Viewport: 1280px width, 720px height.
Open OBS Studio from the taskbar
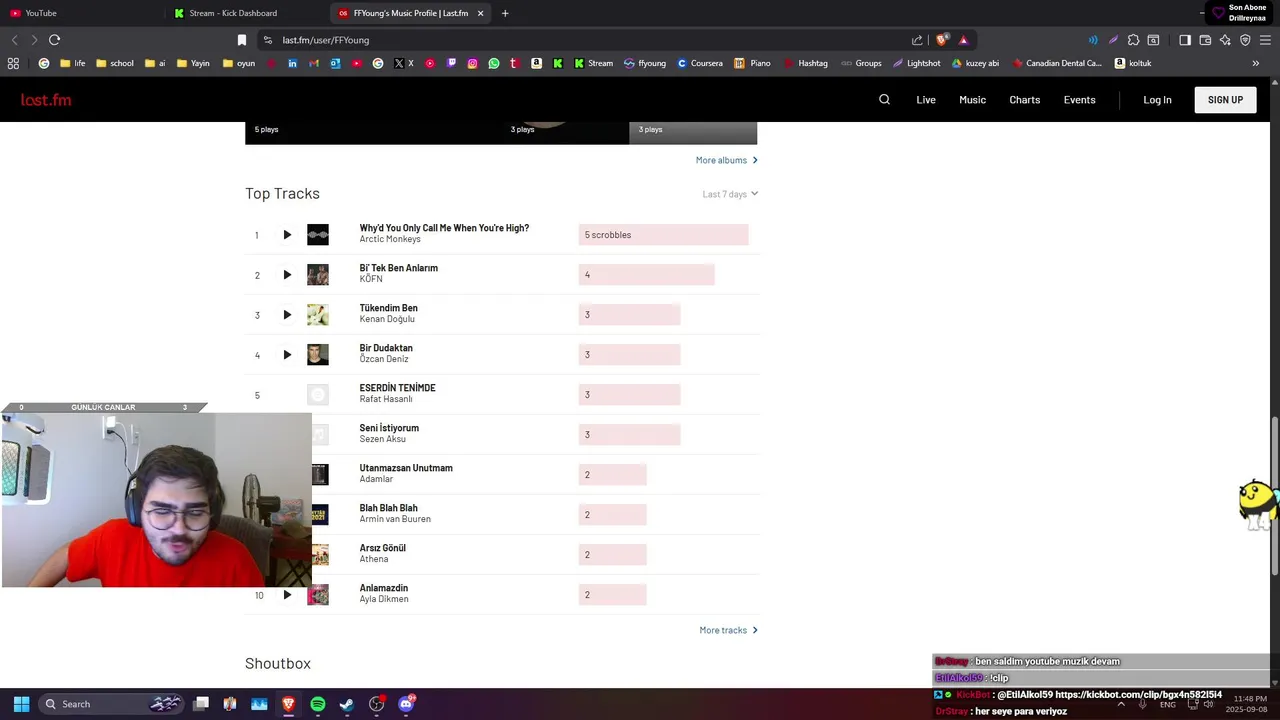click(x=377, y=704)
